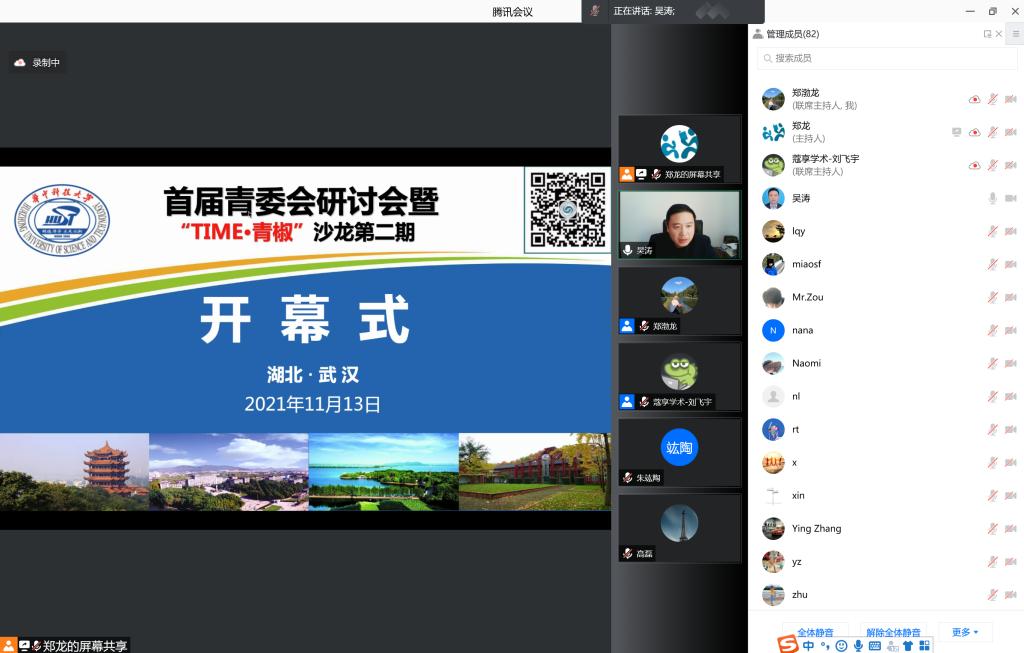Select member Ying Zhang in the list

(816, 528)
